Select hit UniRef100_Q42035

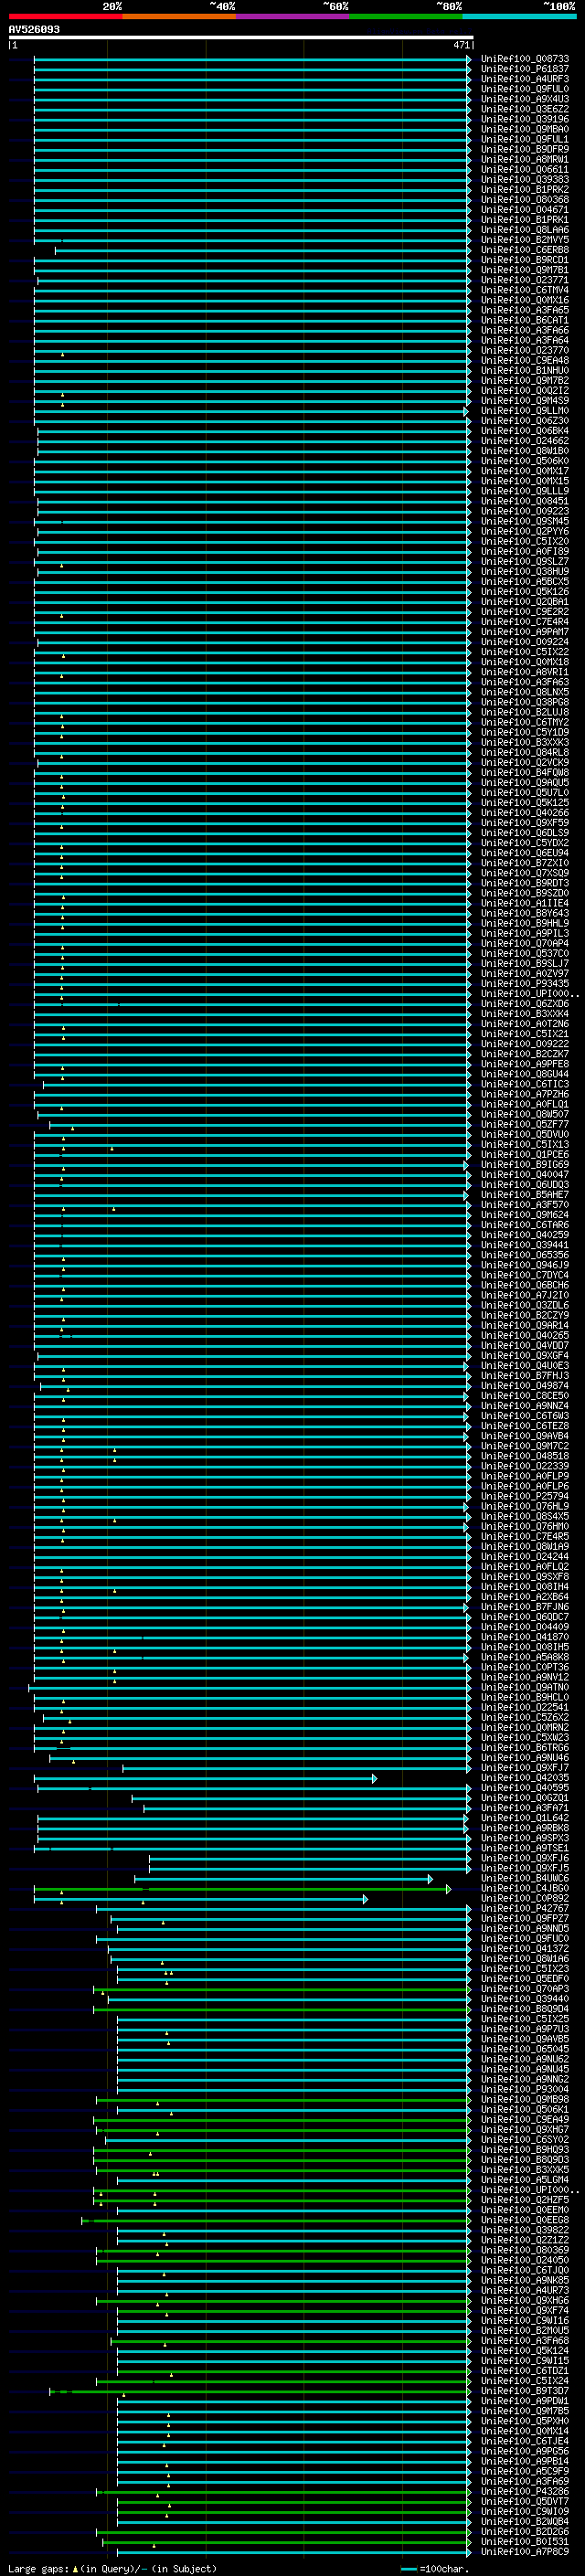(524, 1778)
